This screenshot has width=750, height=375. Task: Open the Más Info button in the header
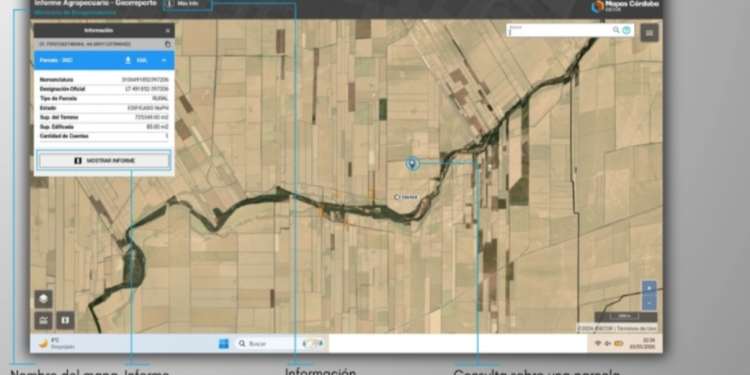coord(188,4)
